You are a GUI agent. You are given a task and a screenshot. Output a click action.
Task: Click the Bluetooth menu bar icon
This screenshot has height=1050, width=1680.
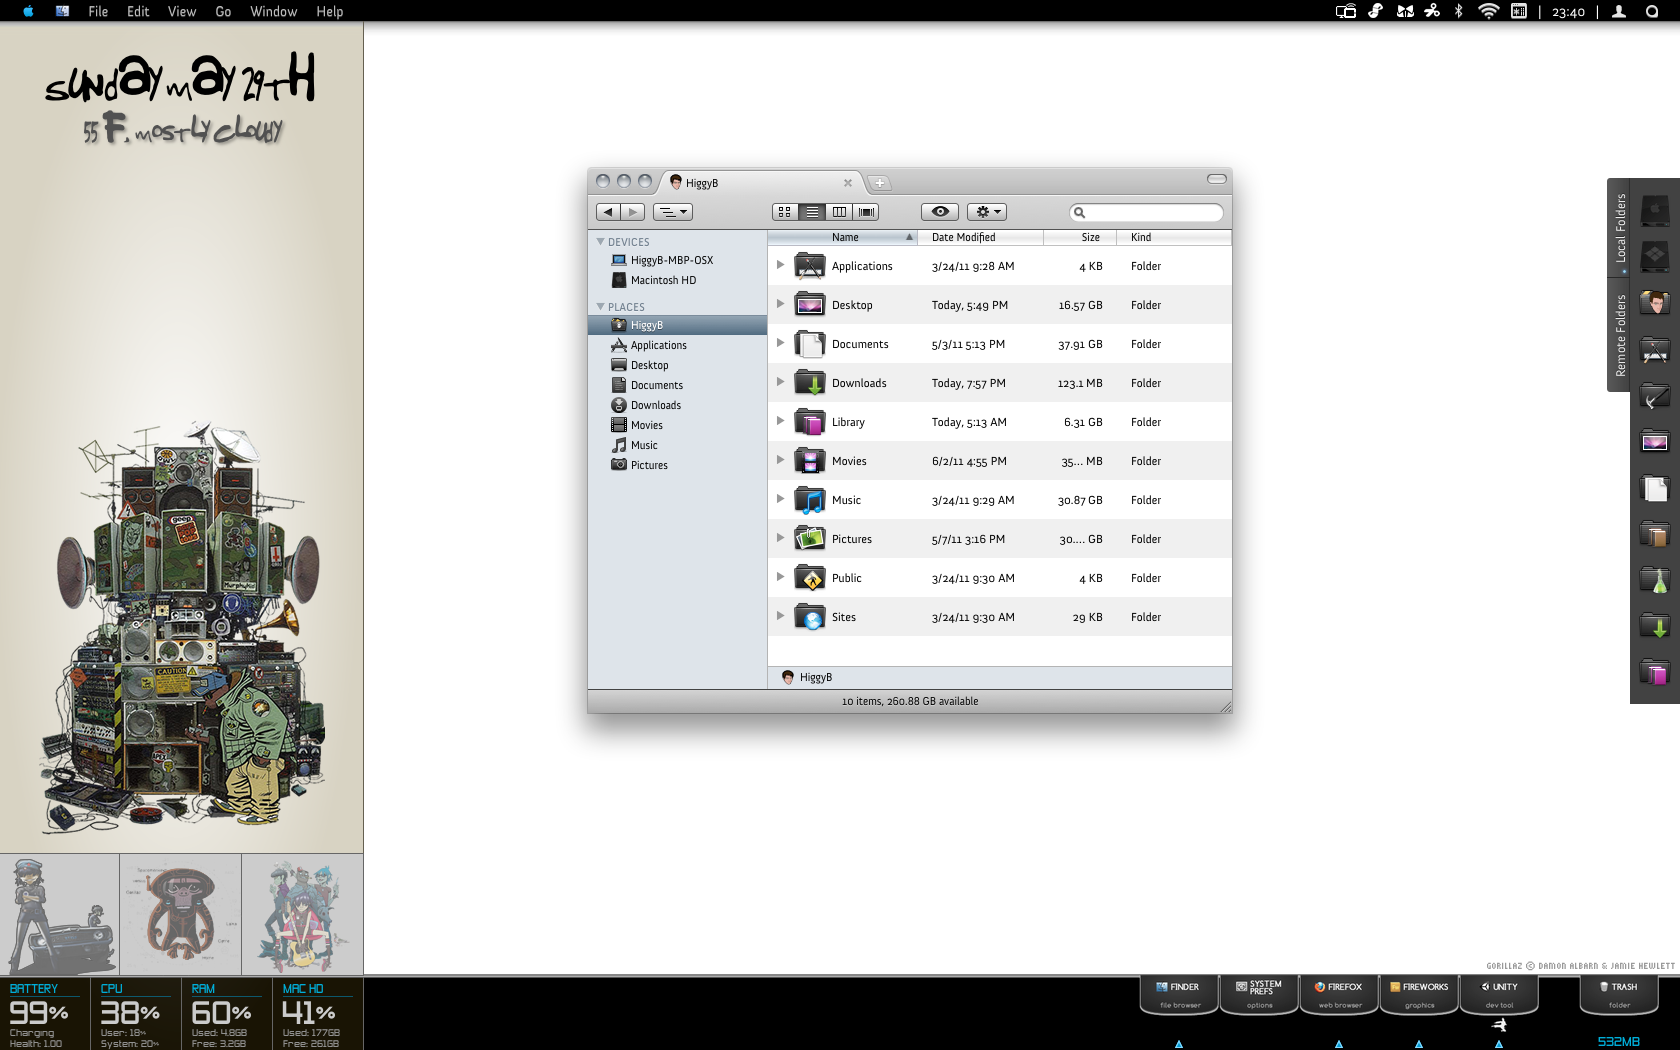(x=1458, y=11)
